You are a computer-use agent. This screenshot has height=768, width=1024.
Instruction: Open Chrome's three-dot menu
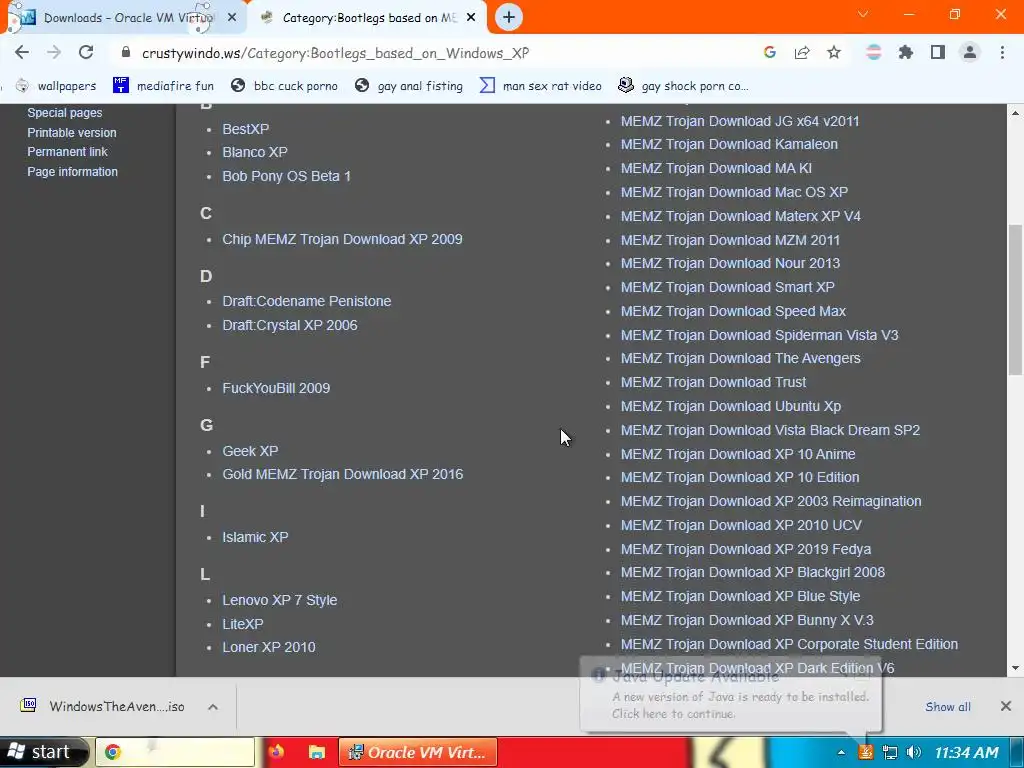pos(1002,52)
